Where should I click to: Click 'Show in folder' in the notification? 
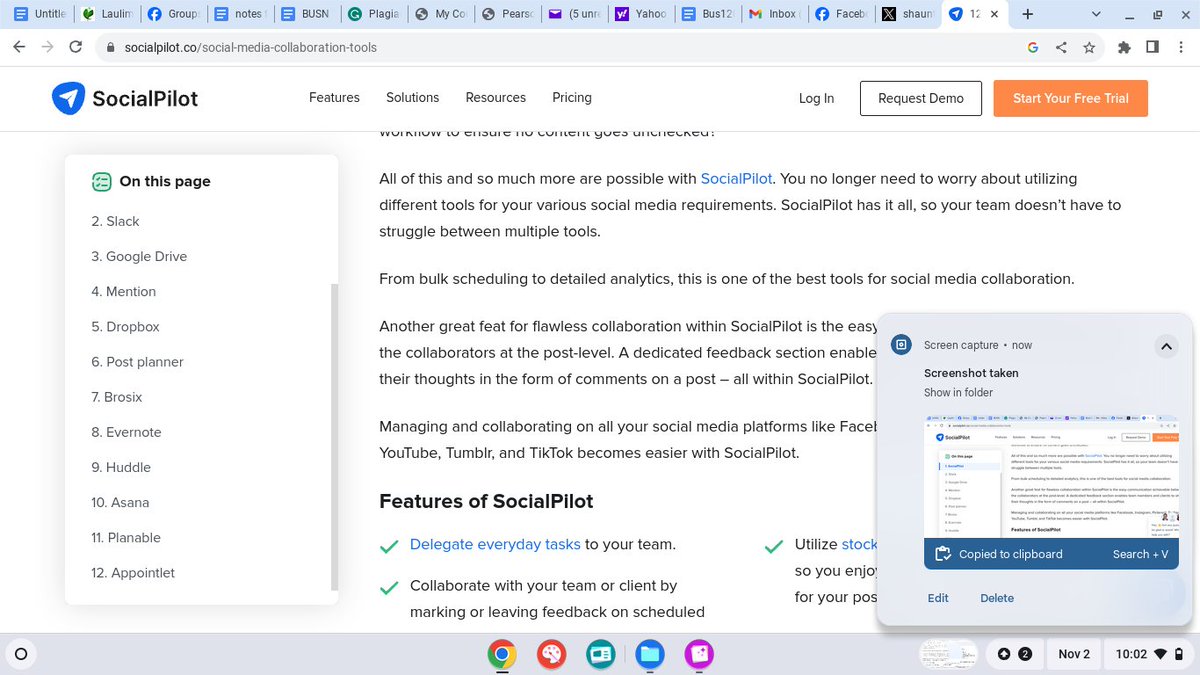[x=958, y=392]
